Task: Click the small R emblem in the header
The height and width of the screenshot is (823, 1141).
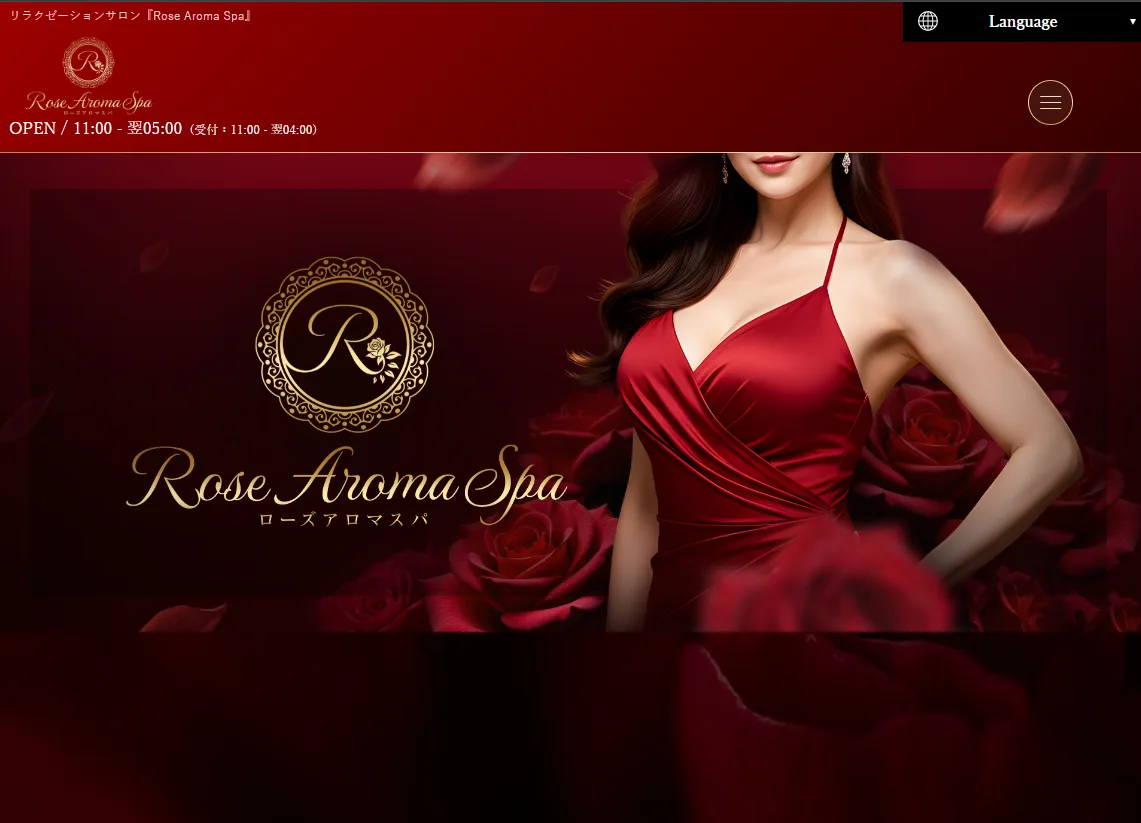Action: (x=88, y=63)
